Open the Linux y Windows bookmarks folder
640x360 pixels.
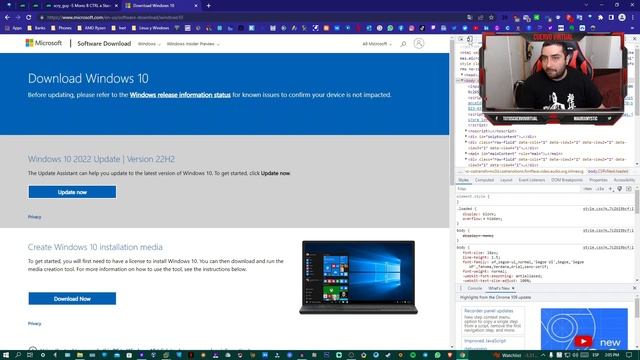(x=150, y=28)
